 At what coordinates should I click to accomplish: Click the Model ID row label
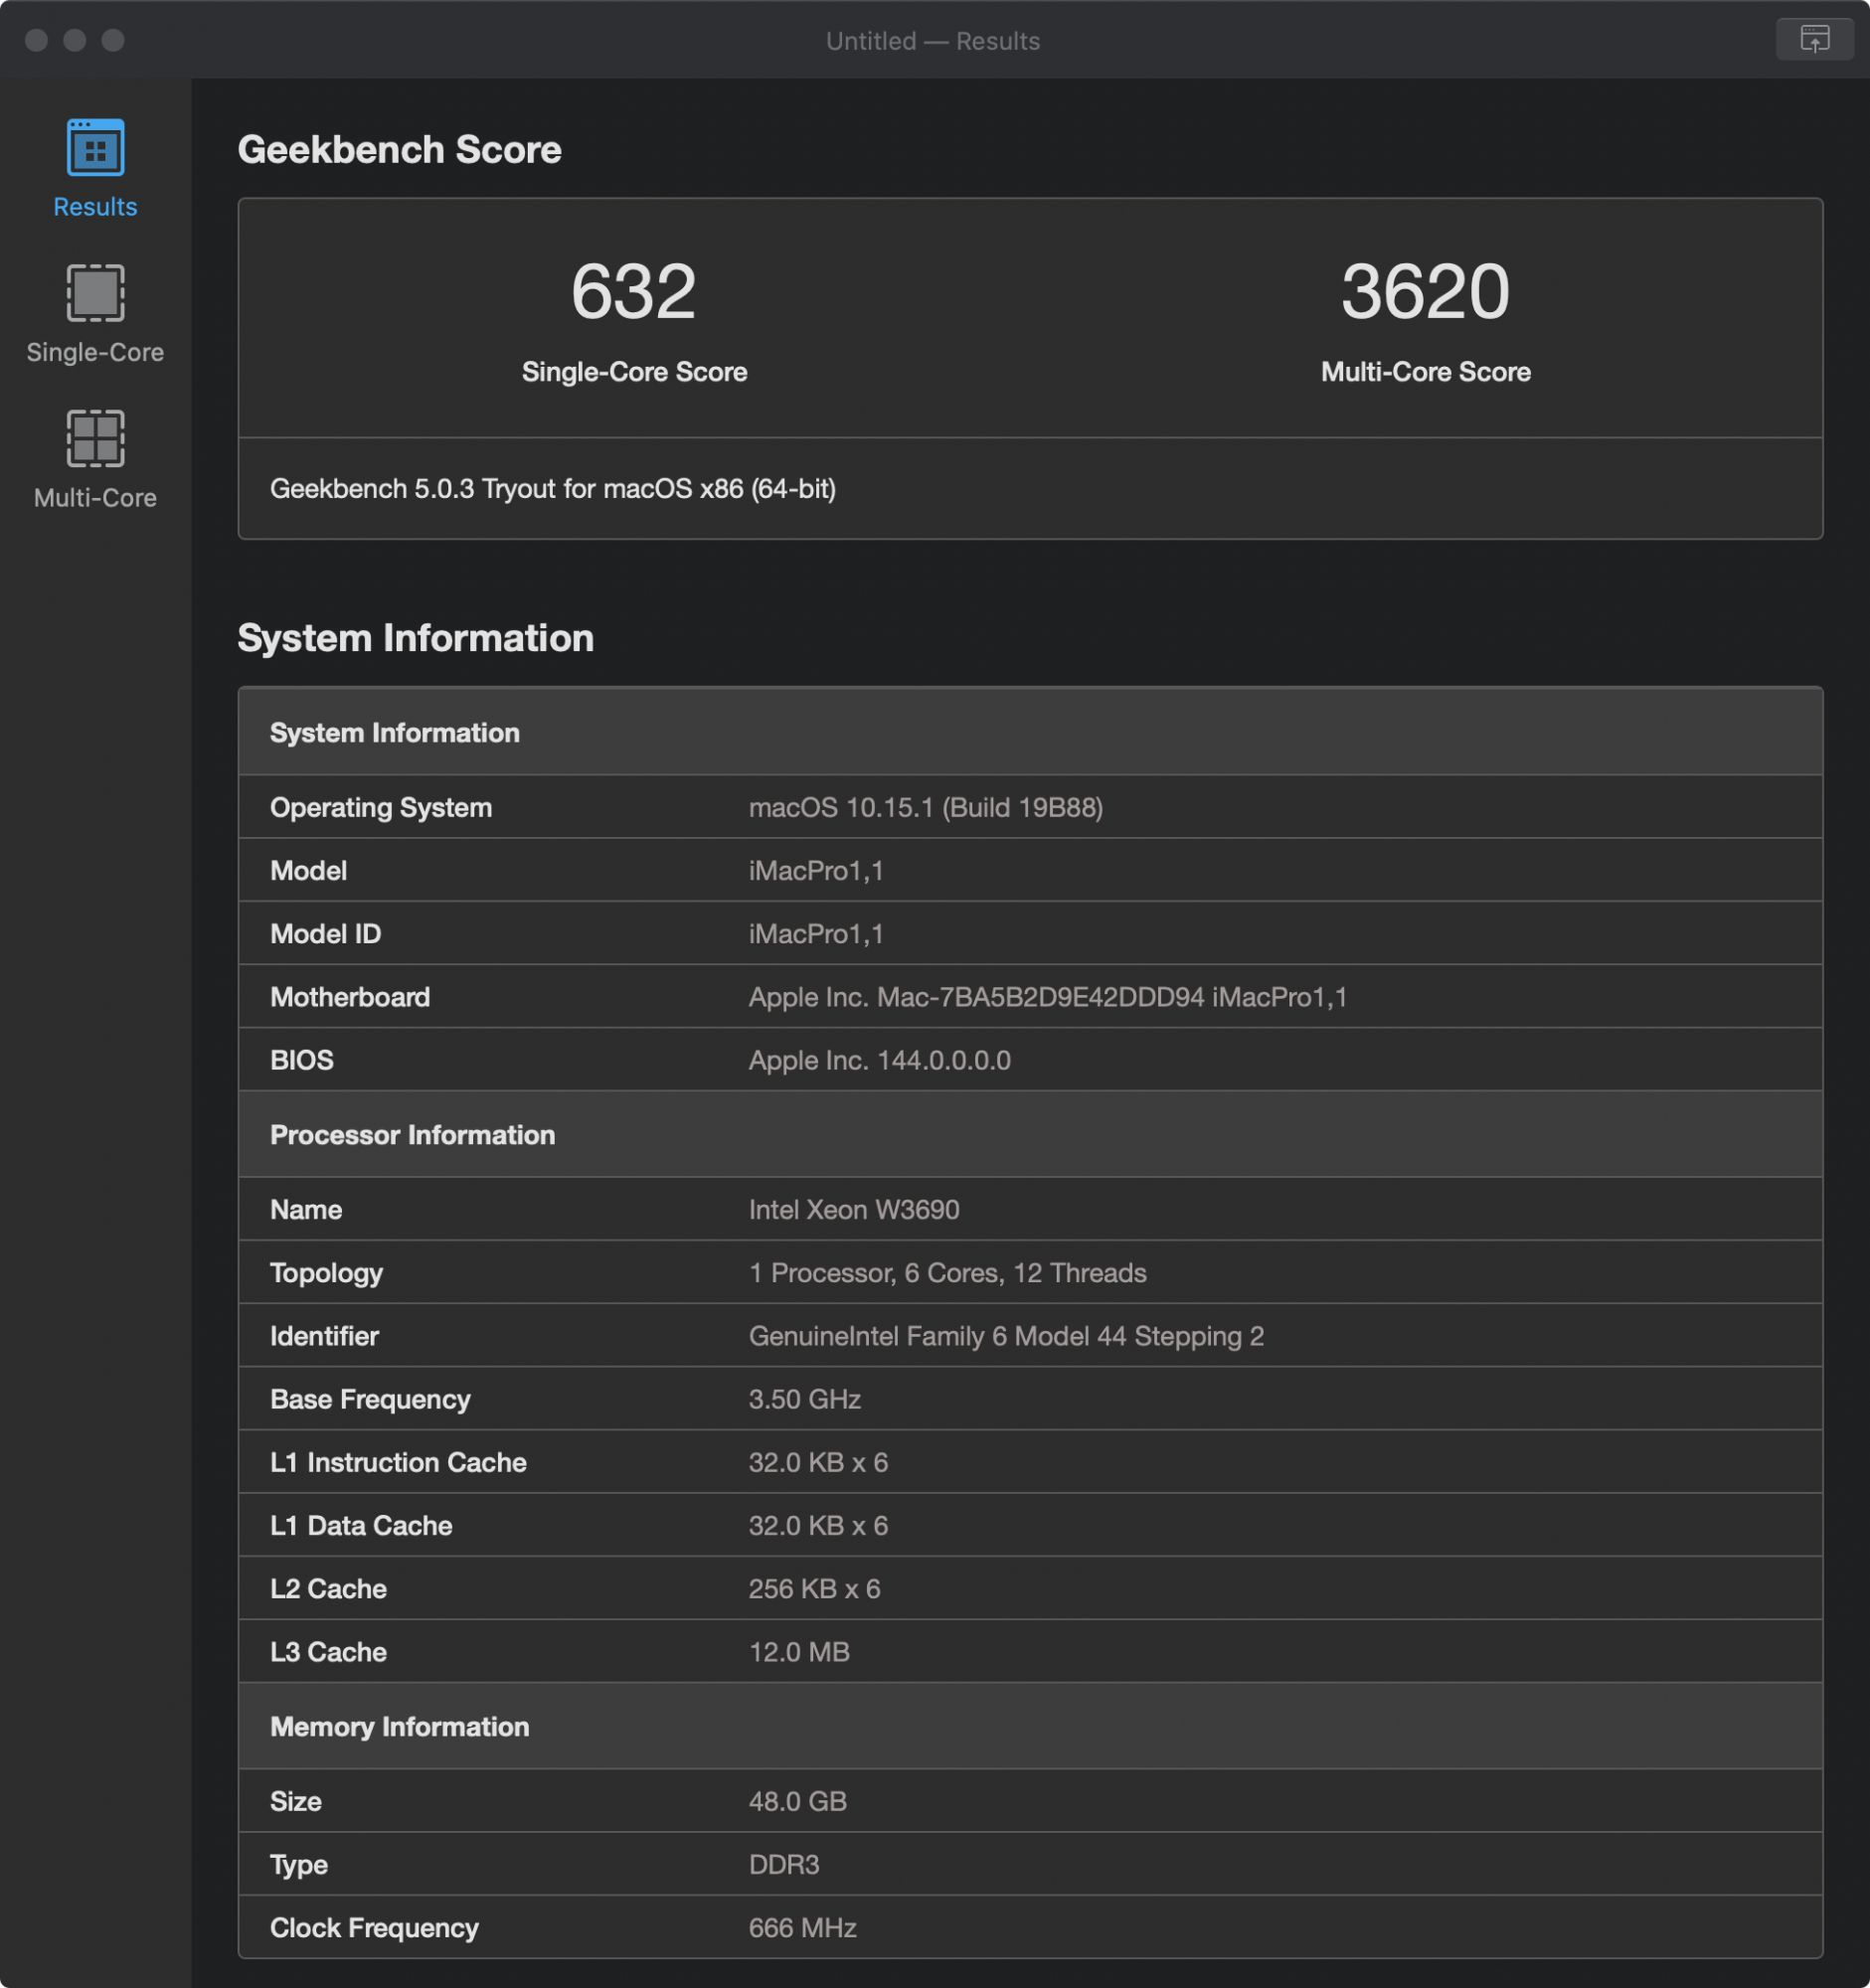coord(325,934)
